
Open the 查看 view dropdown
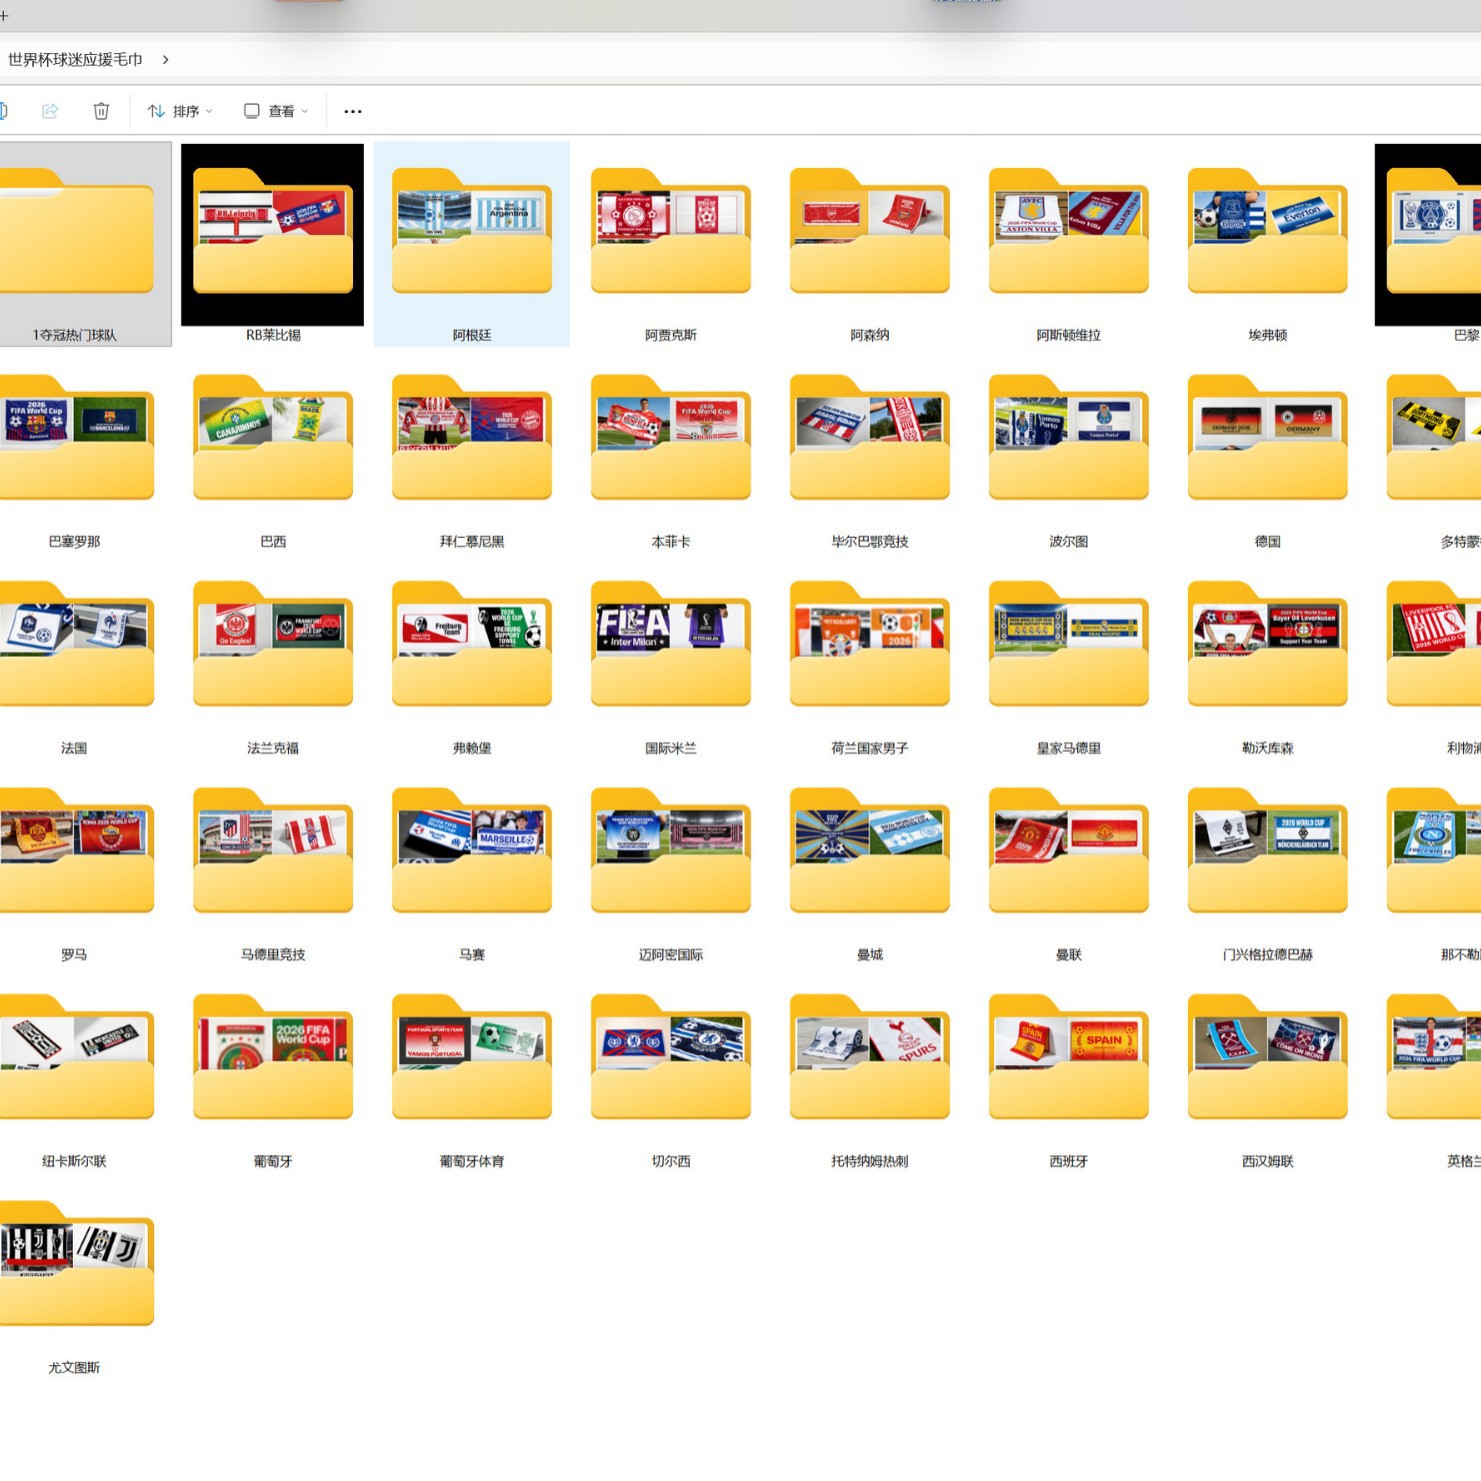point(276,111)
